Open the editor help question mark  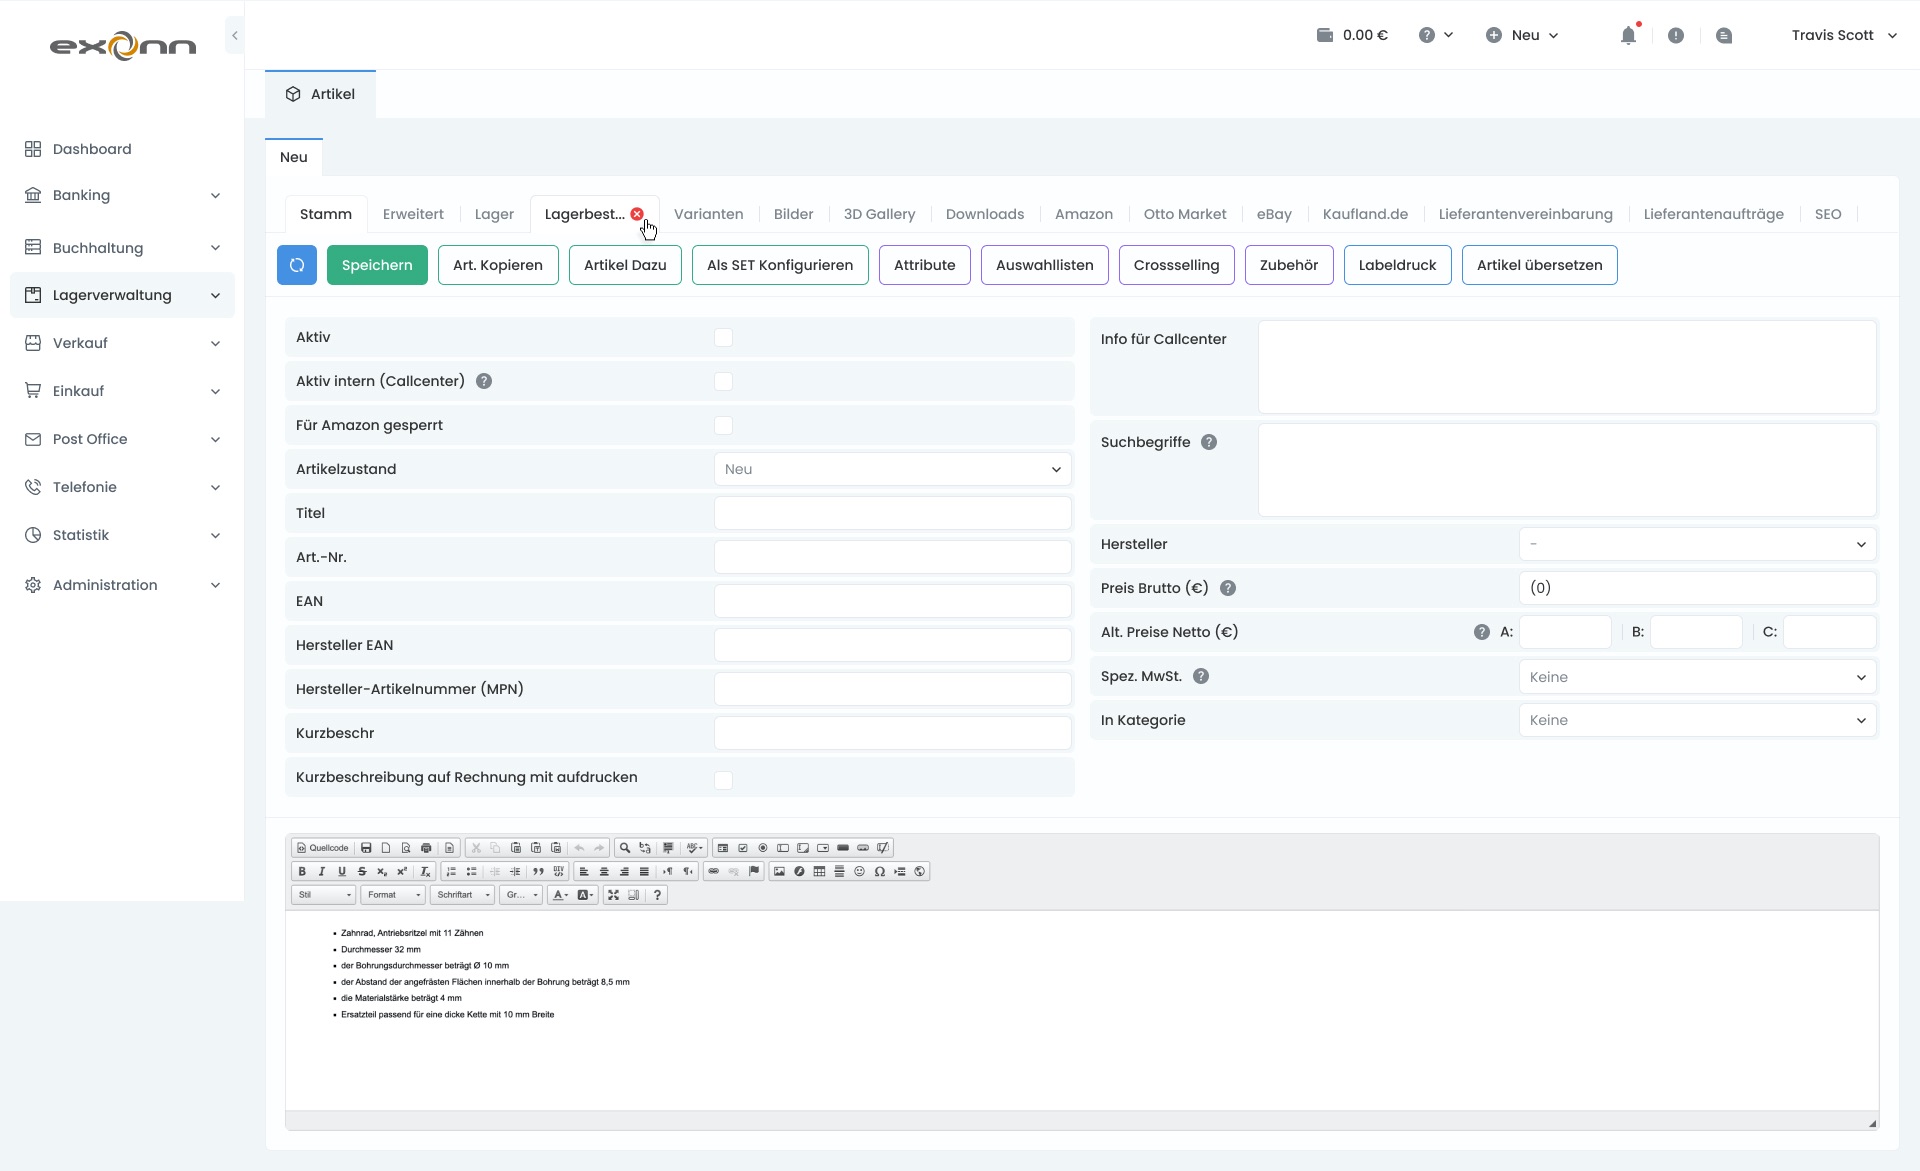[657, 895]
